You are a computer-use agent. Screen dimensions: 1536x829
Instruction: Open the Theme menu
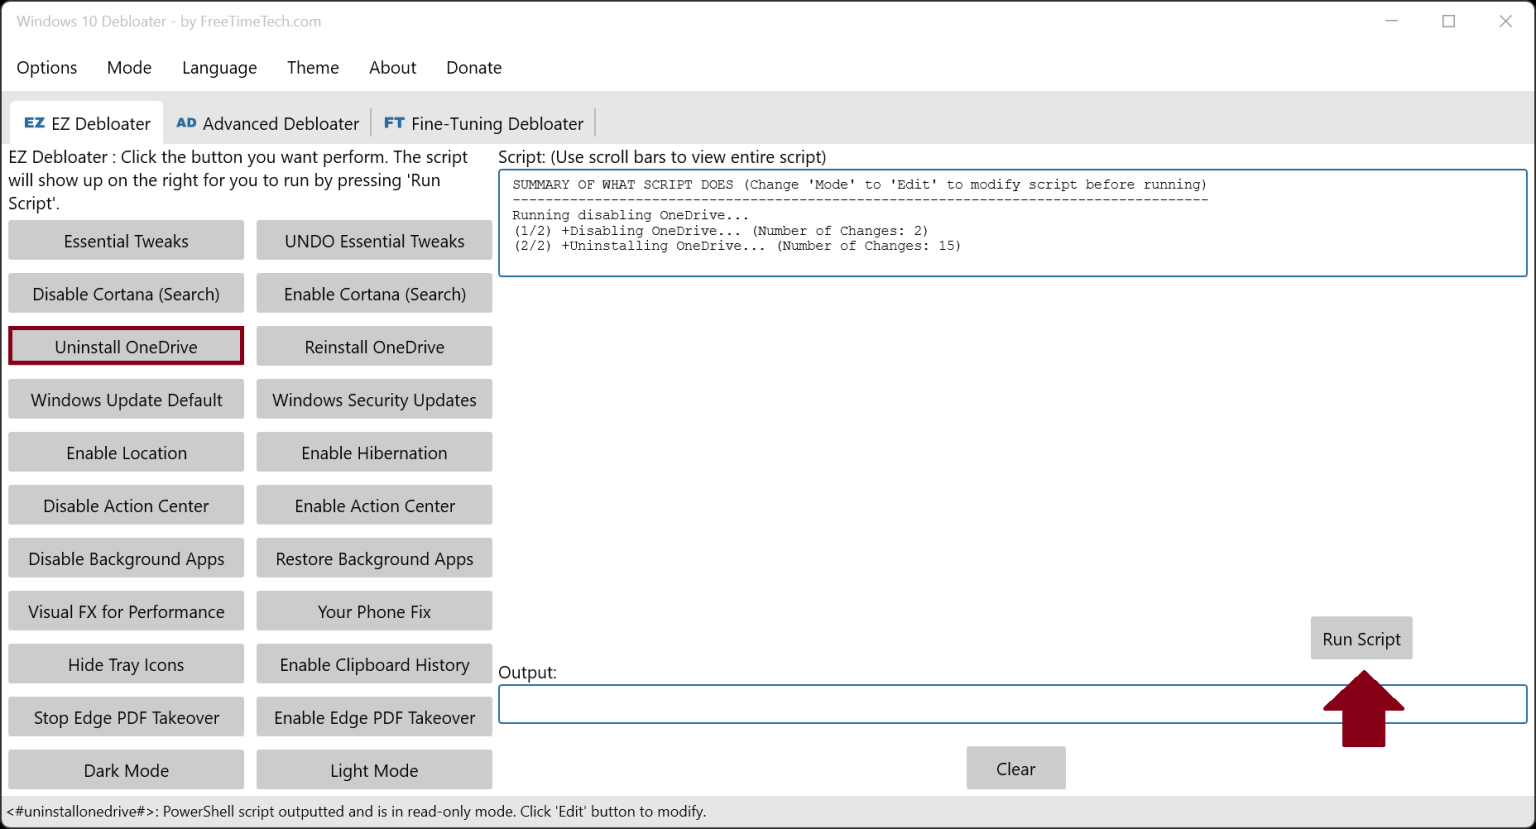click(313, 67)
